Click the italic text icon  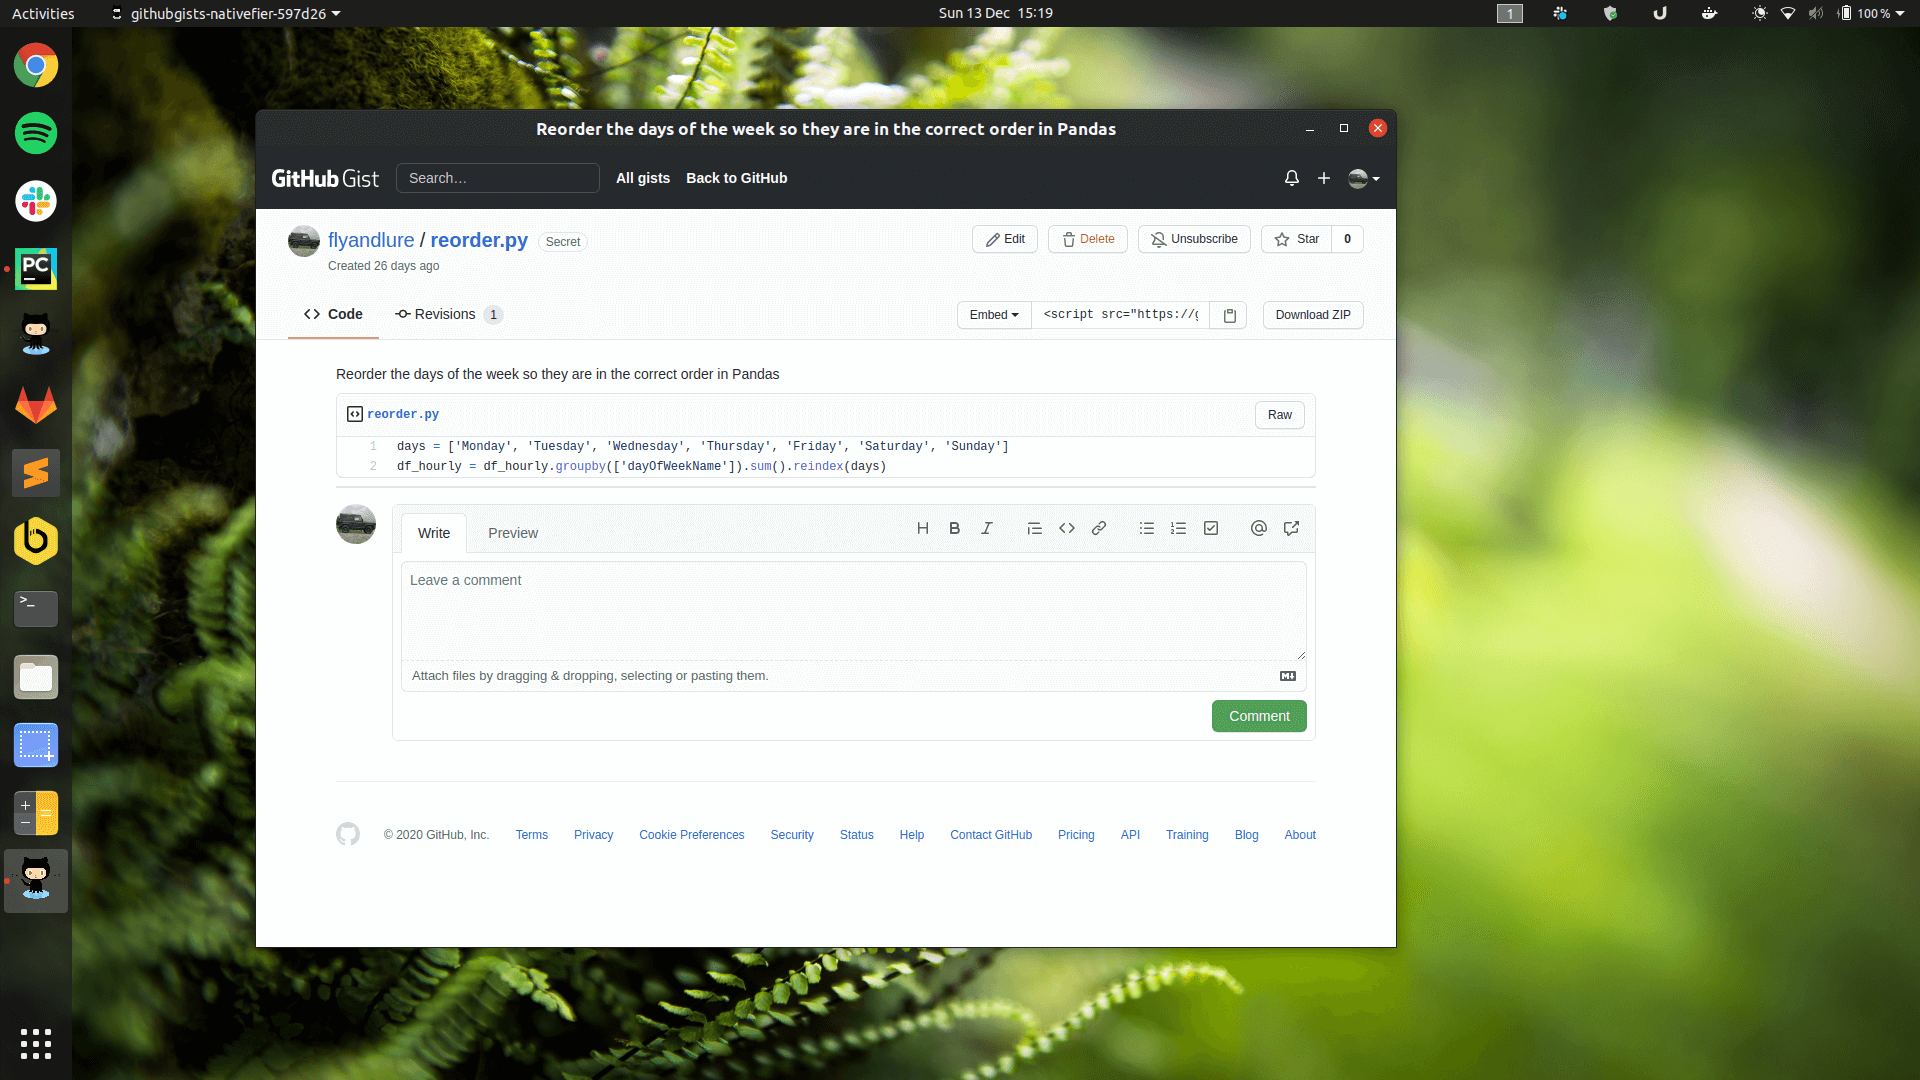tap(986, 528)
